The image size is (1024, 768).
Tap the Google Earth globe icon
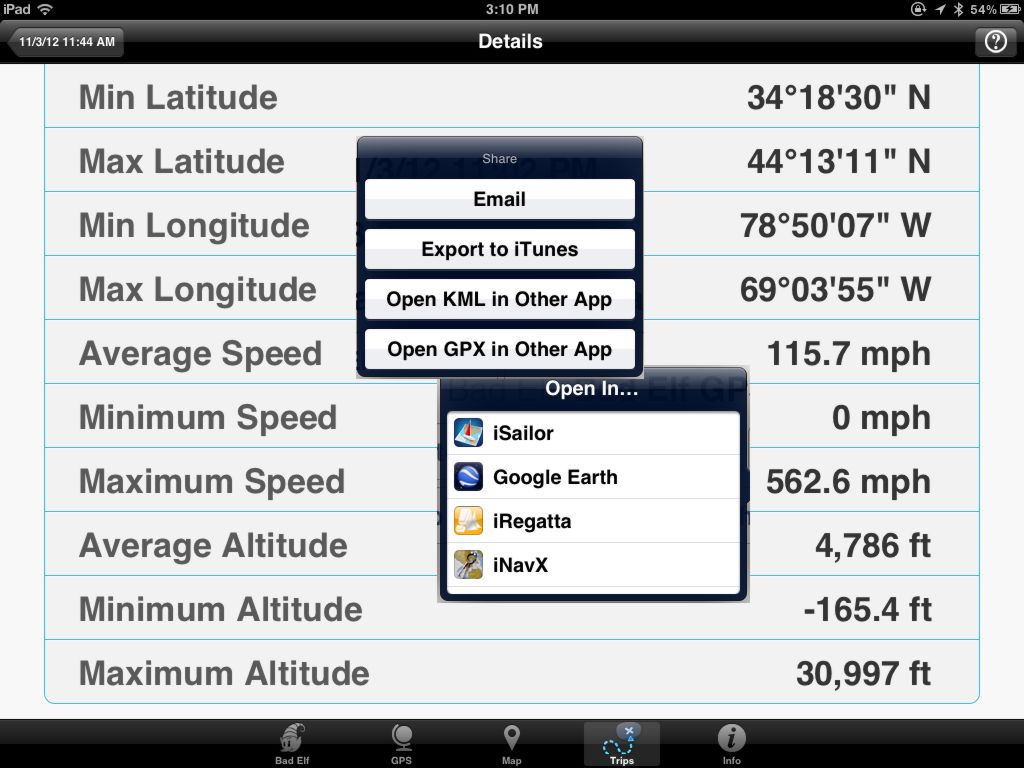[468, 477]
